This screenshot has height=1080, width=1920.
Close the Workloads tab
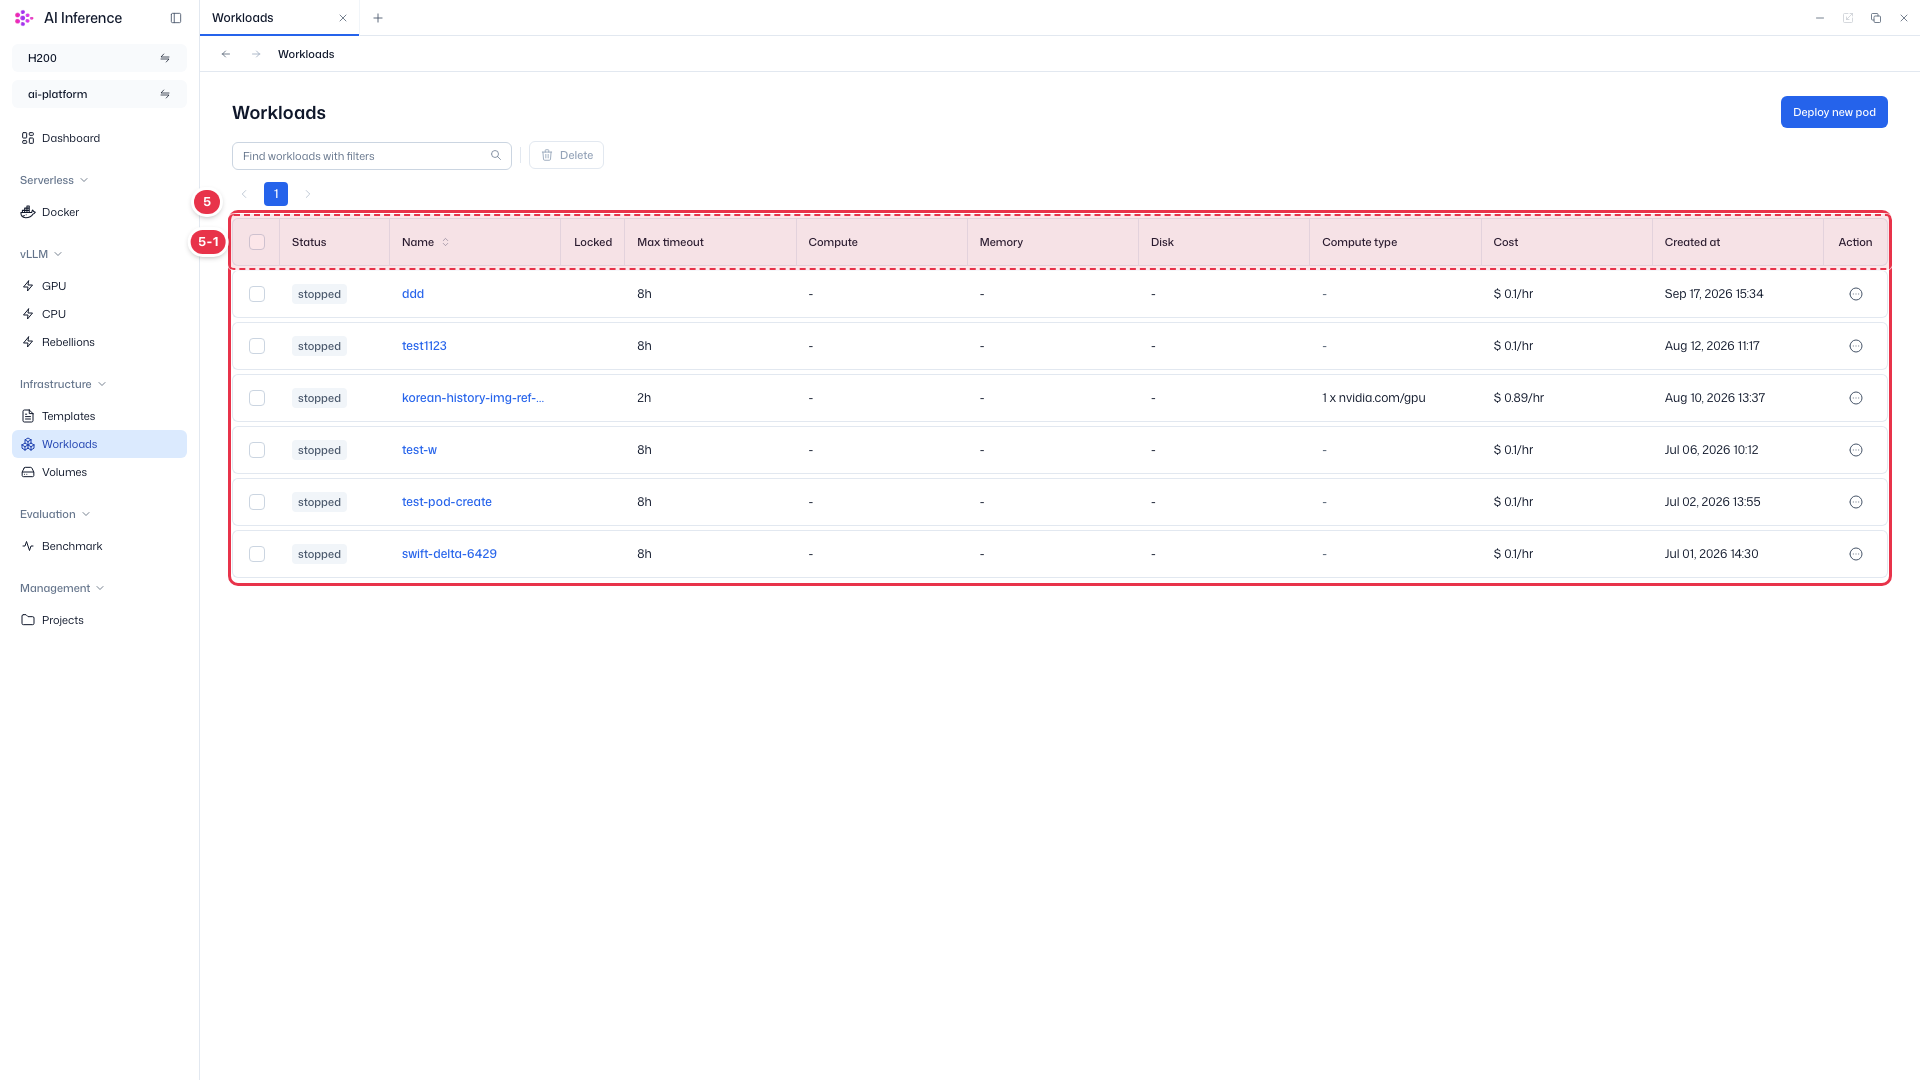(343, 18)
